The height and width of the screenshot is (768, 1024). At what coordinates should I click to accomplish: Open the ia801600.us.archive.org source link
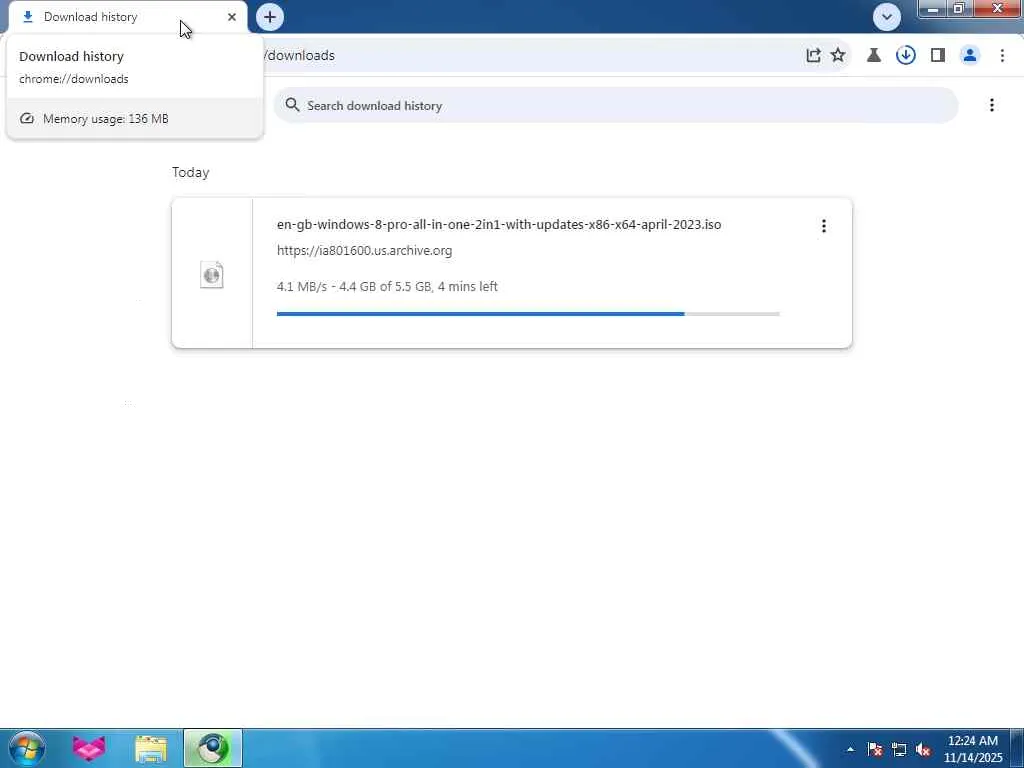click(364, 251)
